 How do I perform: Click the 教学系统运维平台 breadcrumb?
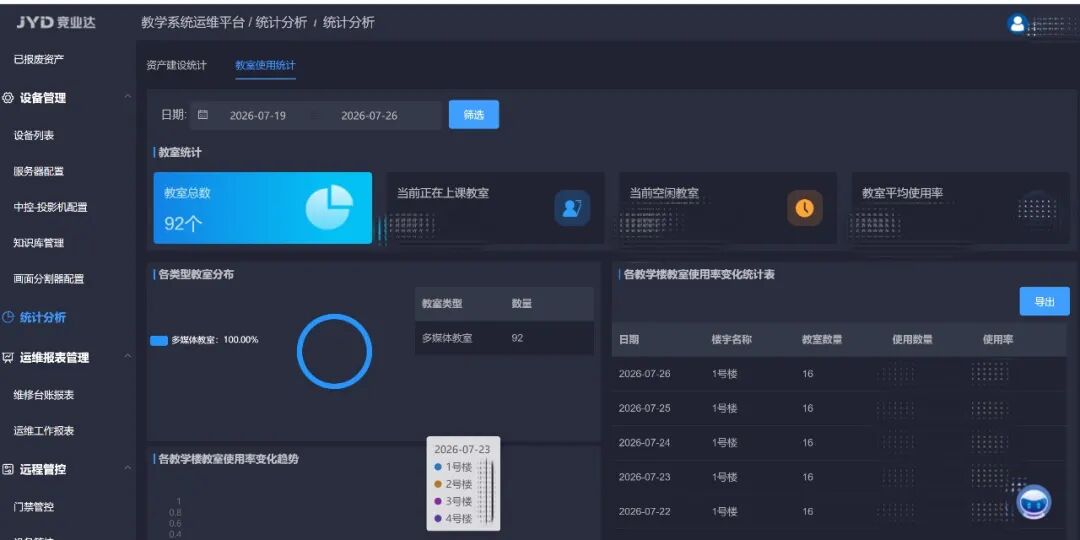click(193, 23)
